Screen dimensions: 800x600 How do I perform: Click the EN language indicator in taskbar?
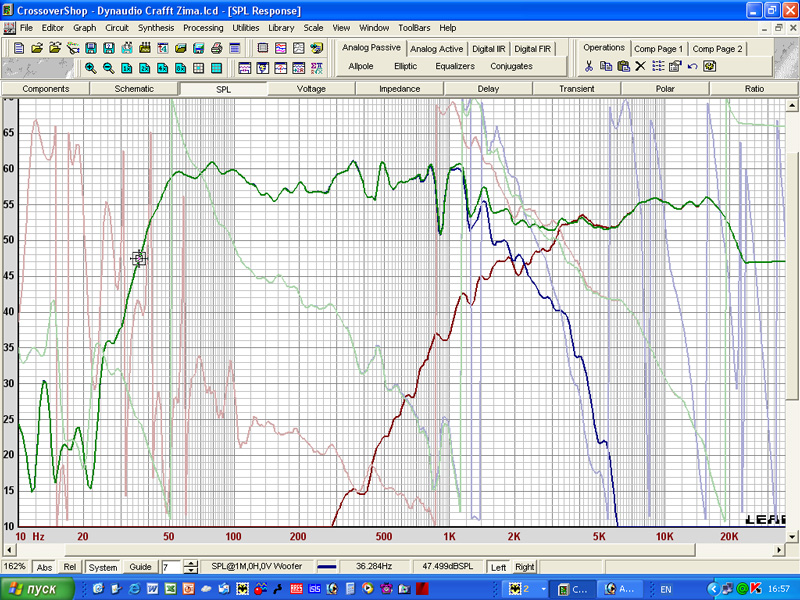click(x=666, y=589)
